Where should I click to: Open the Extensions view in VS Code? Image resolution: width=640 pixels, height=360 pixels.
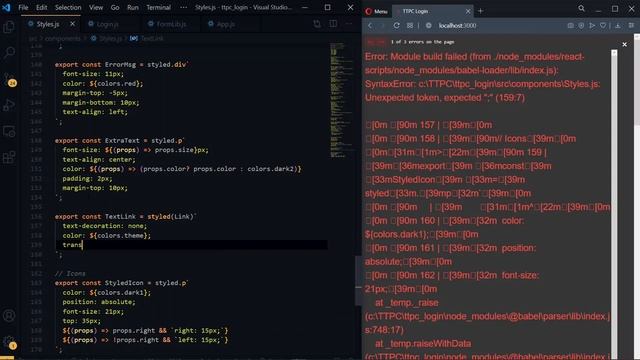click(x=9, y=157)
